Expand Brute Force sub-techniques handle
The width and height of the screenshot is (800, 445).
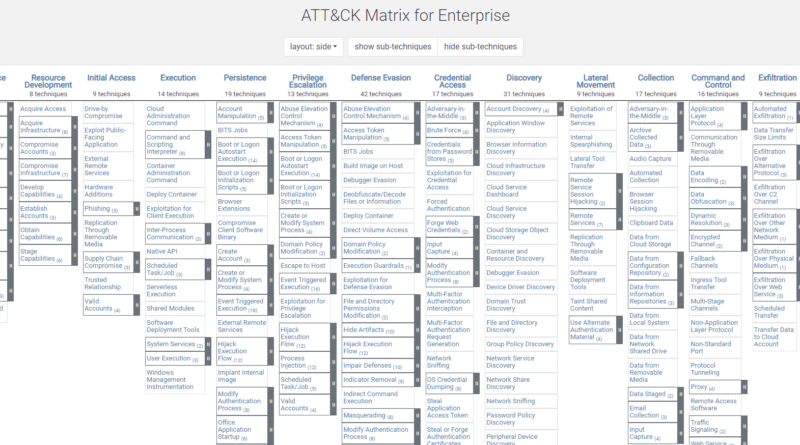477,130
